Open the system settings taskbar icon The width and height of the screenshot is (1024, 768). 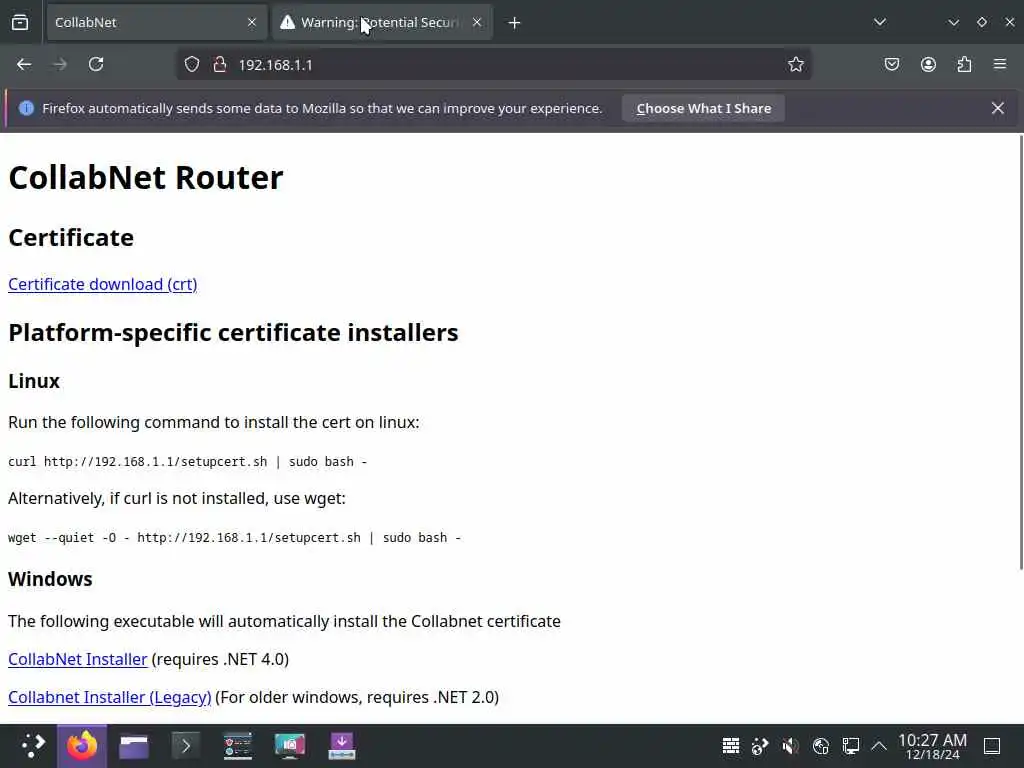pos(238,746)
